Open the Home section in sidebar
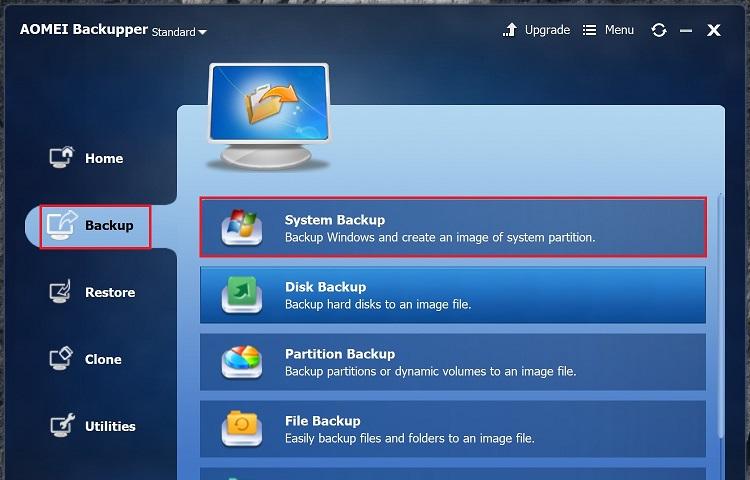Viewport: 750px width, 480px height. pos(86,158)
